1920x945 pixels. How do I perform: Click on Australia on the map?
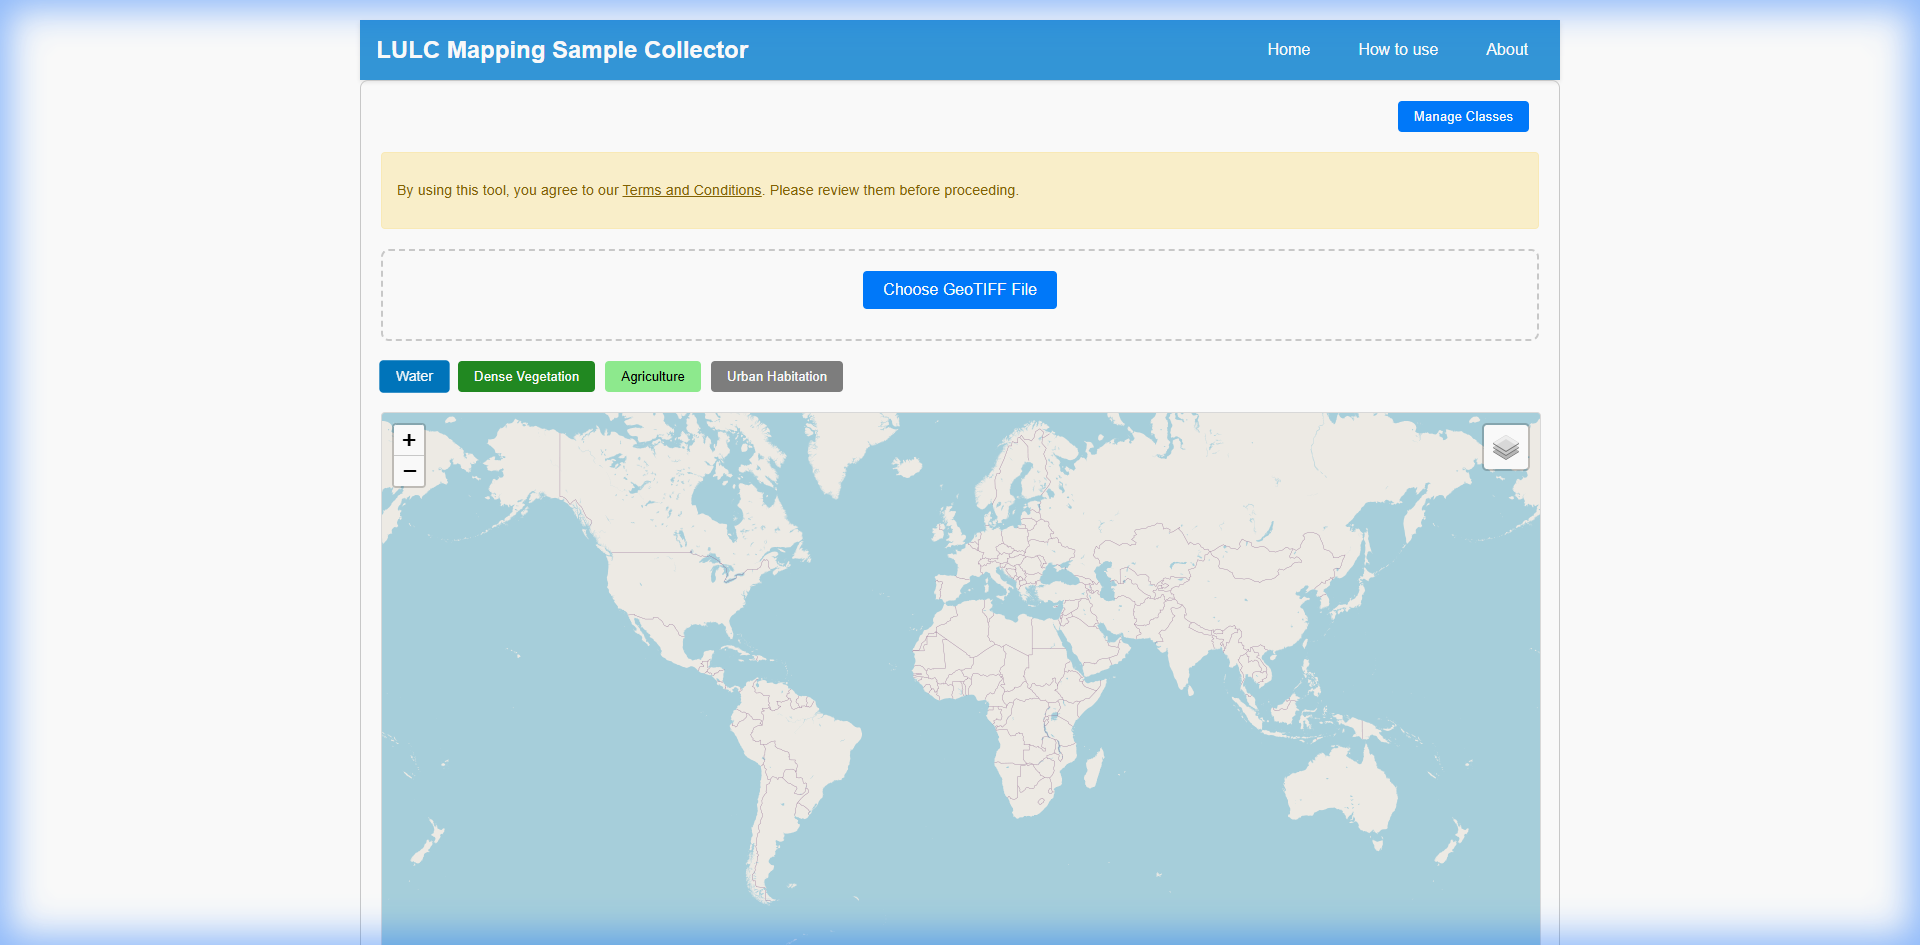point(1340,790)
